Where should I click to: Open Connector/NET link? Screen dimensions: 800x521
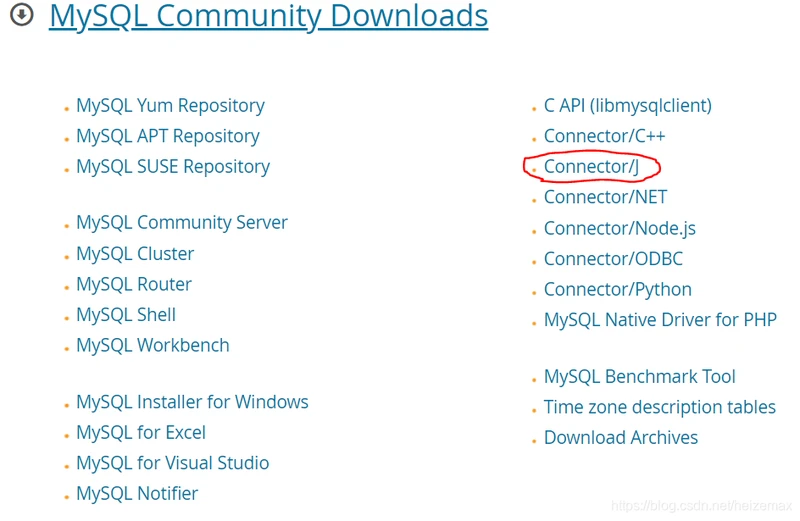[x=606, y=197]
